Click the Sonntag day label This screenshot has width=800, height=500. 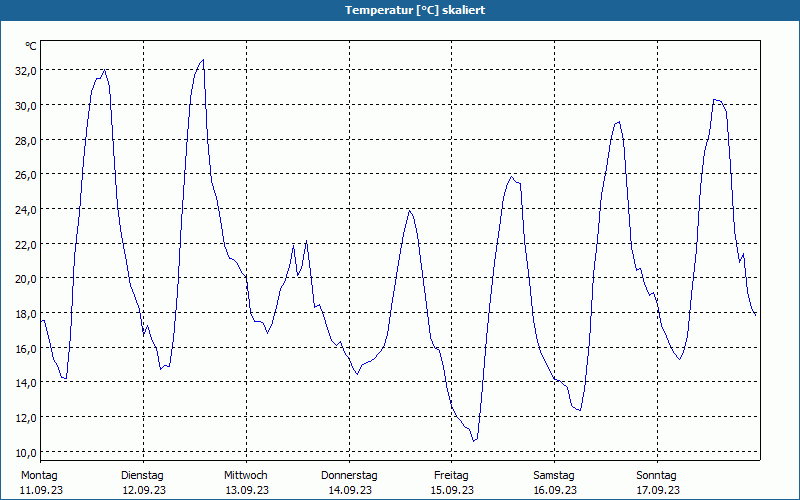657,476
